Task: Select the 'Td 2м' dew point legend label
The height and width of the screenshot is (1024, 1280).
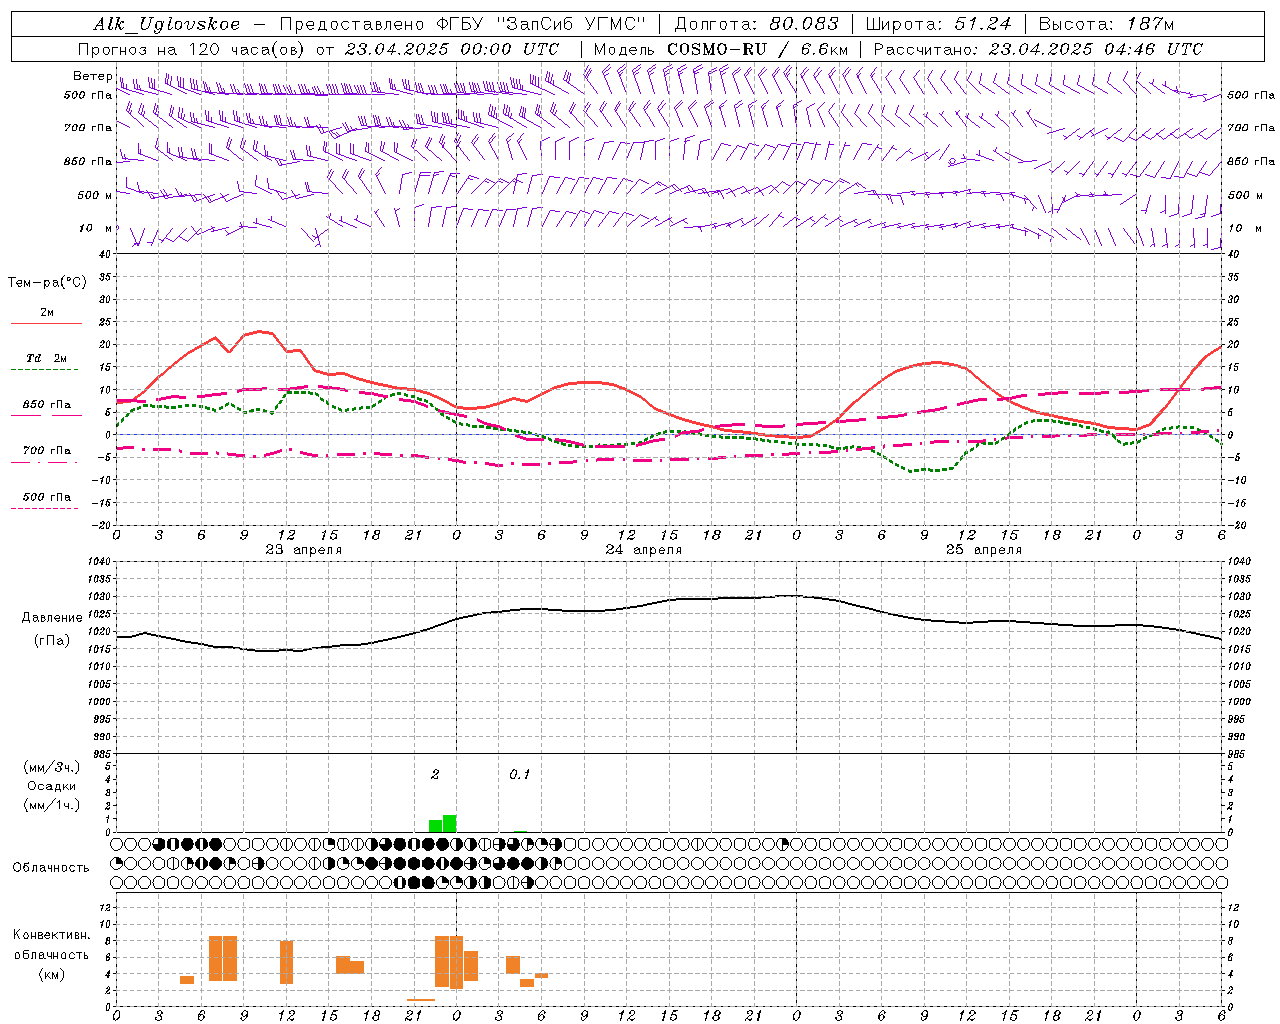Action: point(47,358)
